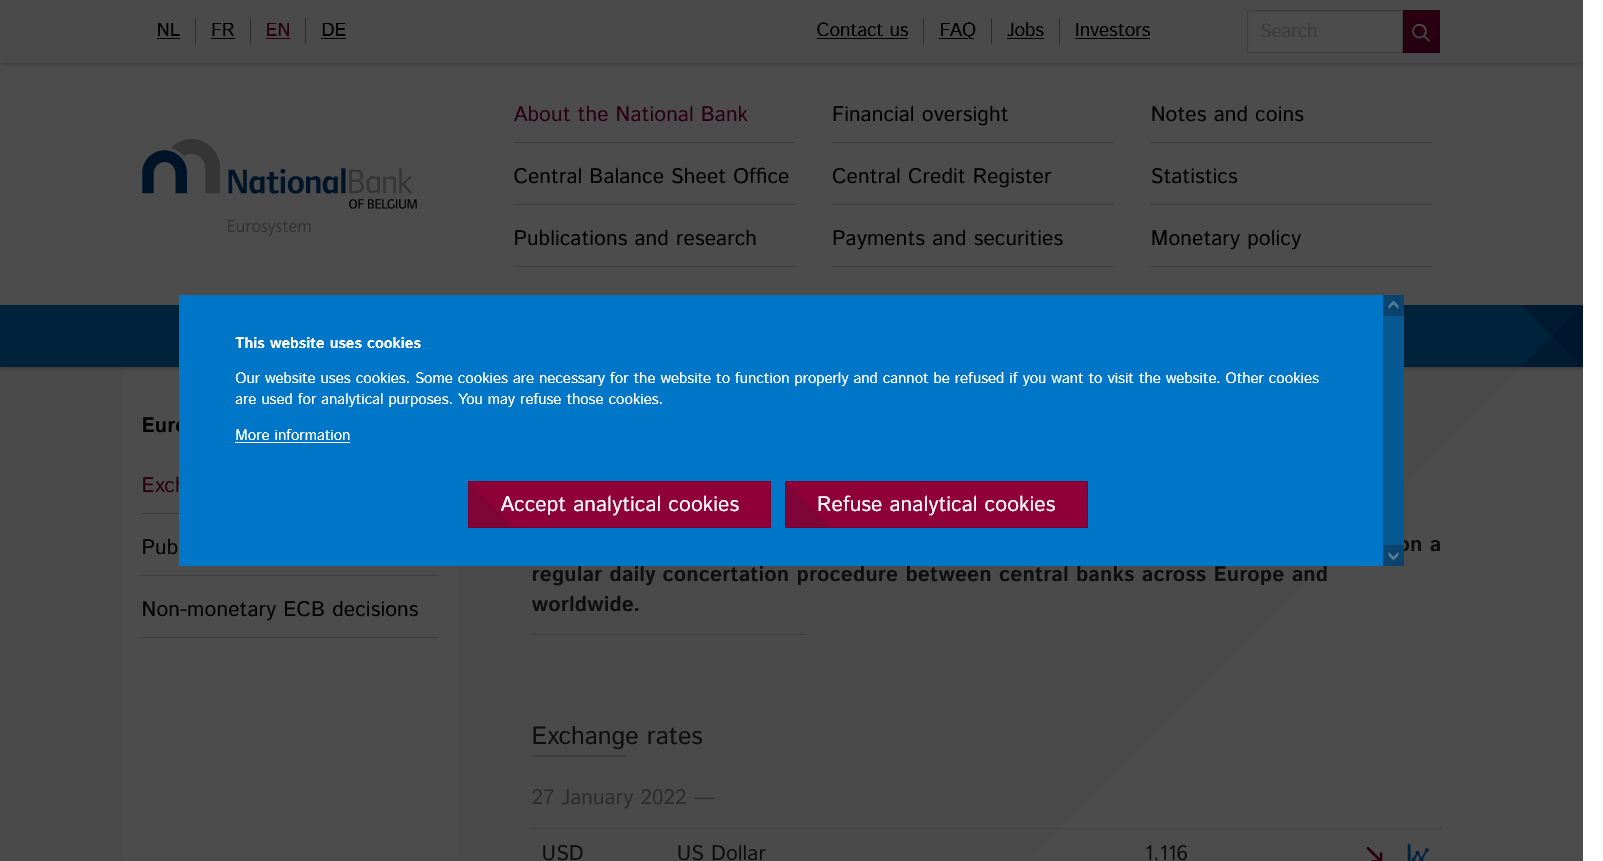Screen dimensions: 1603x861
Task: Click the search magnifier icon button
Action: [x=1420, y=32]
